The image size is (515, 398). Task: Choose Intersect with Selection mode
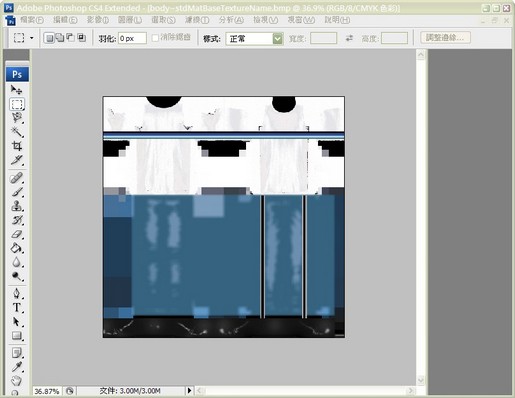pos(81,38)
